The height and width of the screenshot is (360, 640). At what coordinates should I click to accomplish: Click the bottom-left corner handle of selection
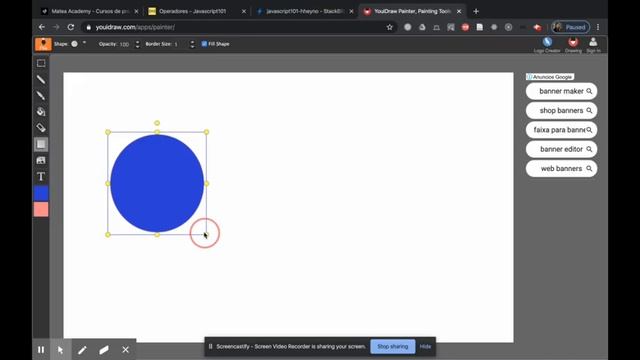pos(108,235)
